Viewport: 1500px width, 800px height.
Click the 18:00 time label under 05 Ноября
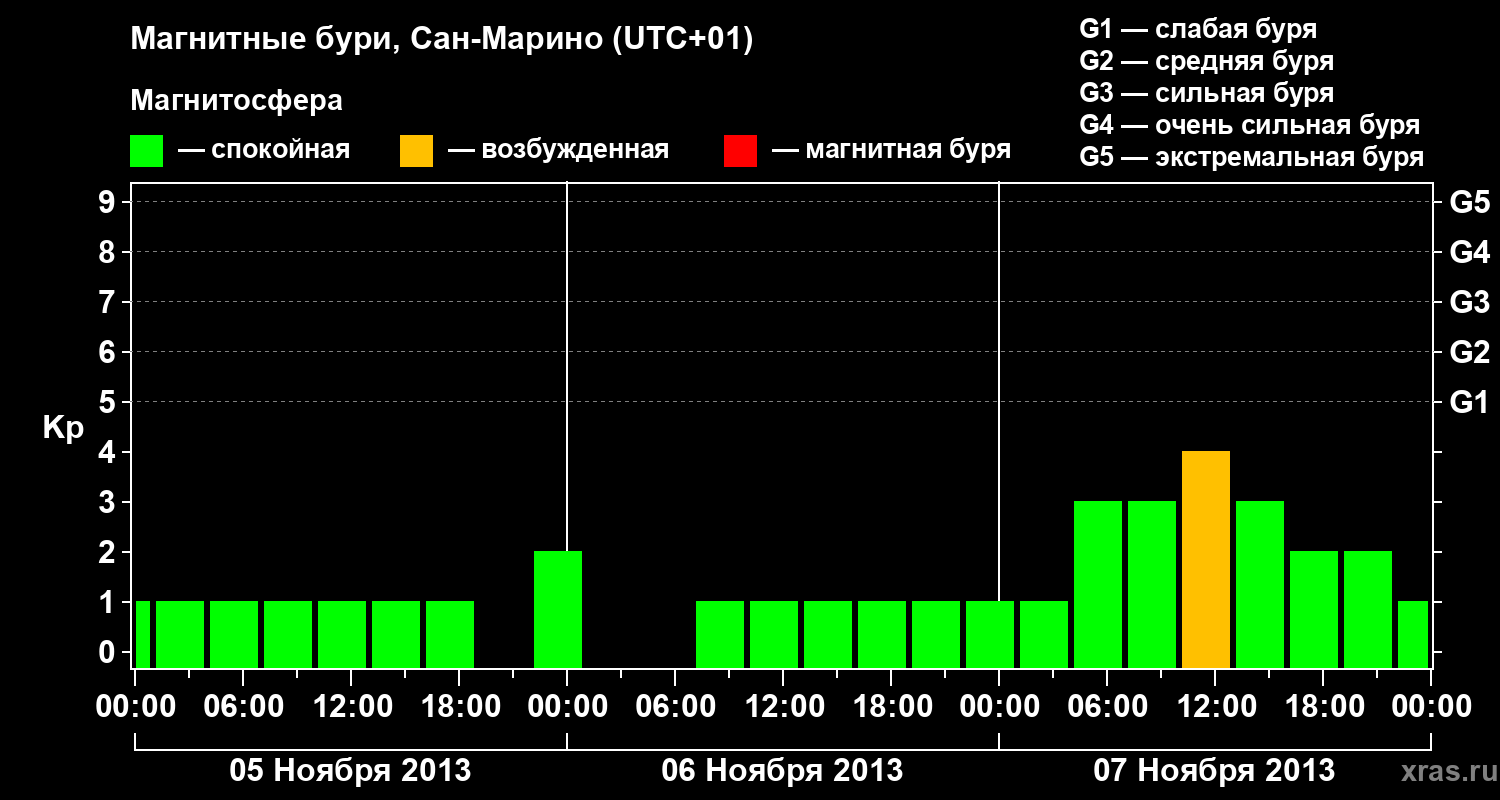click(x=459, y=707)
